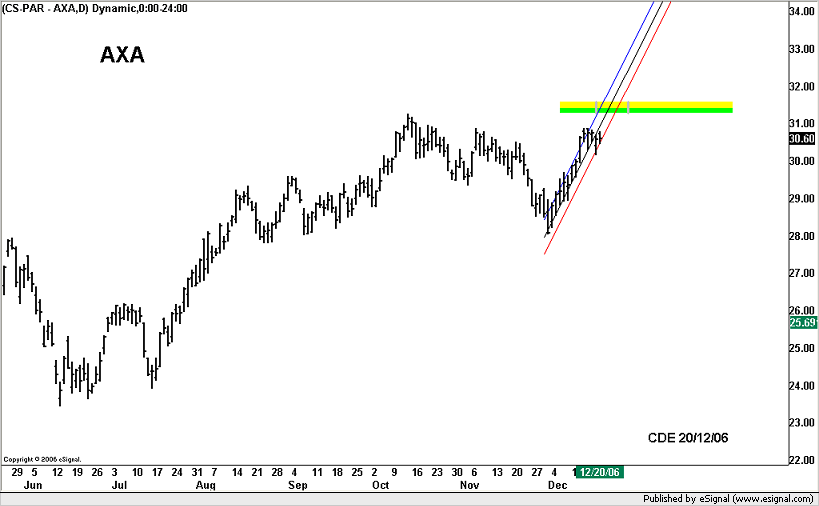Select the Aug month label on time axis
The width and height of the screenshot is (819, 506).
click(x=205, y=485)
